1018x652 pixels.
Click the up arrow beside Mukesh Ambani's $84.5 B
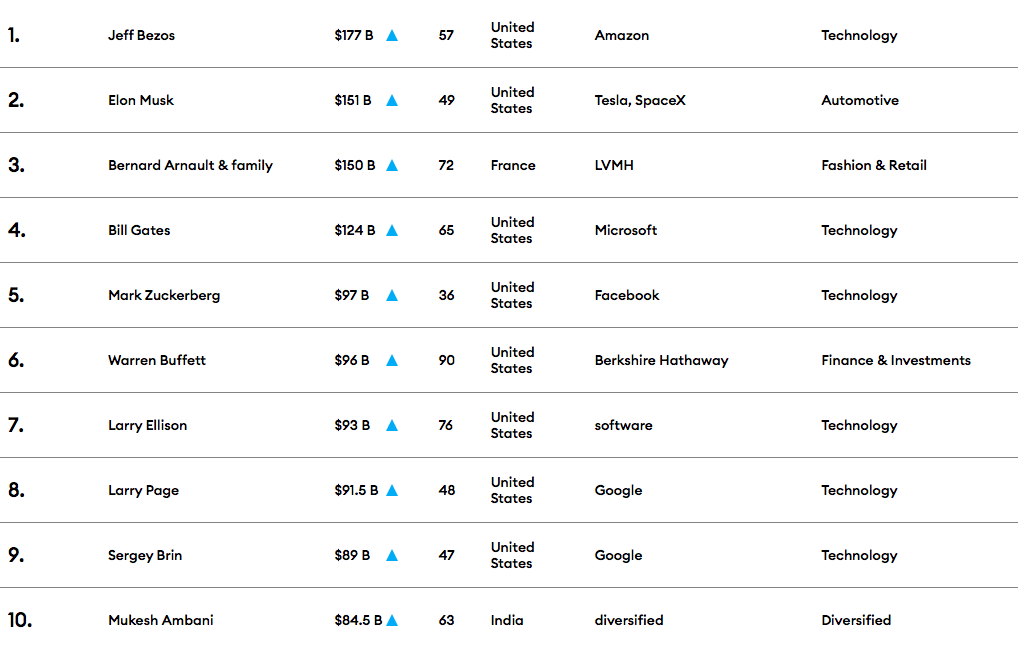pos(392,621)
